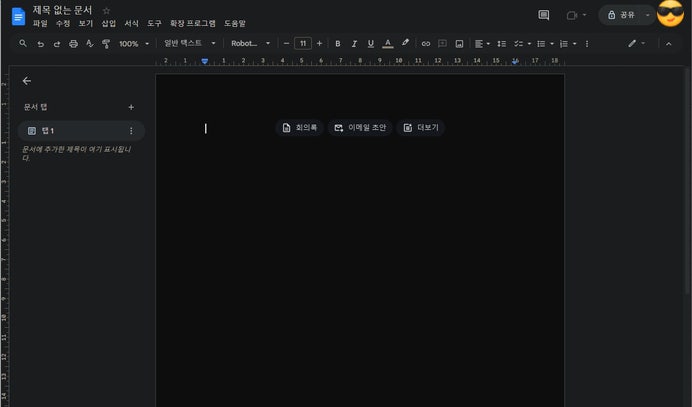Insert a bulleted list
The image size is (692, 407).
pos(541,44)
